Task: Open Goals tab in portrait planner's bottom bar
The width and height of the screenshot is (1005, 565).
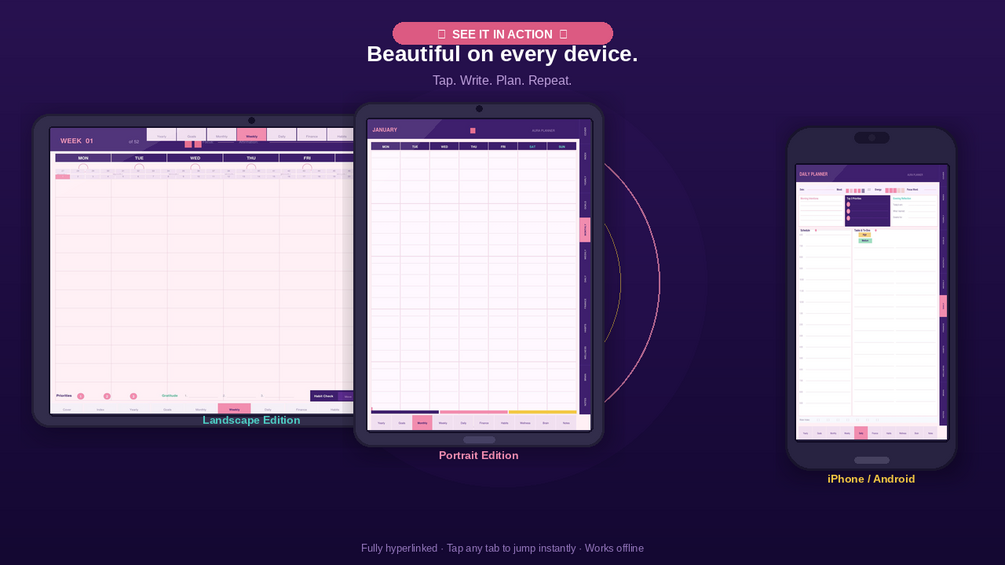Action: coord(402,423)
